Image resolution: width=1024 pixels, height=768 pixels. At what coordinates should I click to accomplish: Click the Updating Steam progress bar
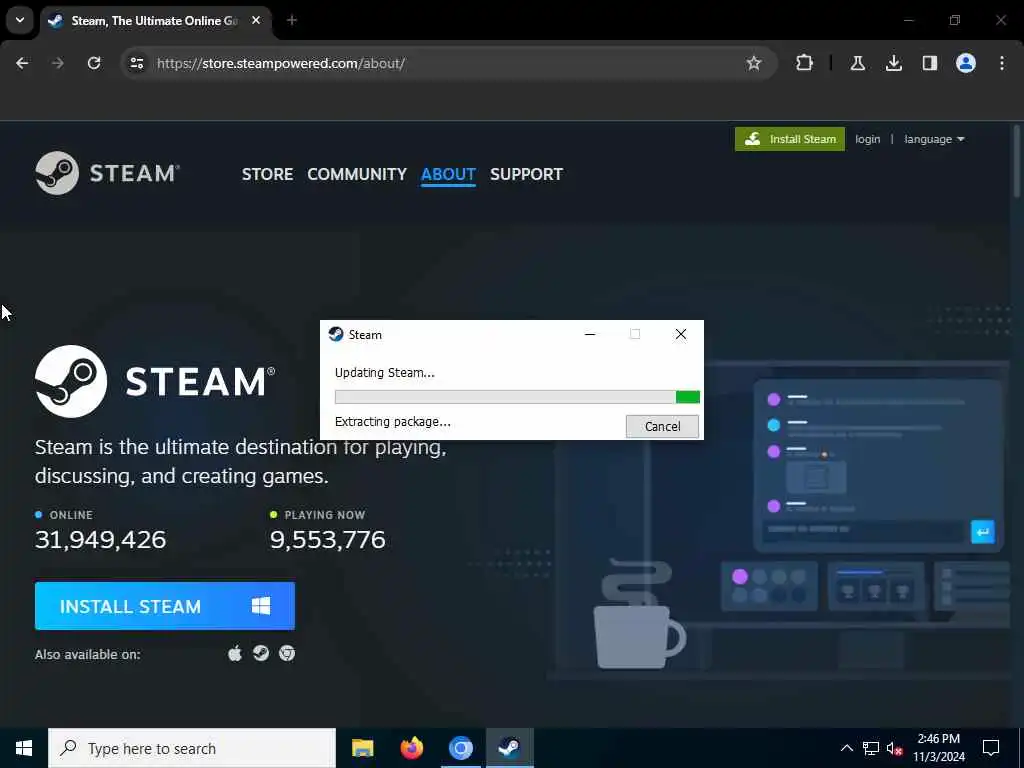click(517, 397)
